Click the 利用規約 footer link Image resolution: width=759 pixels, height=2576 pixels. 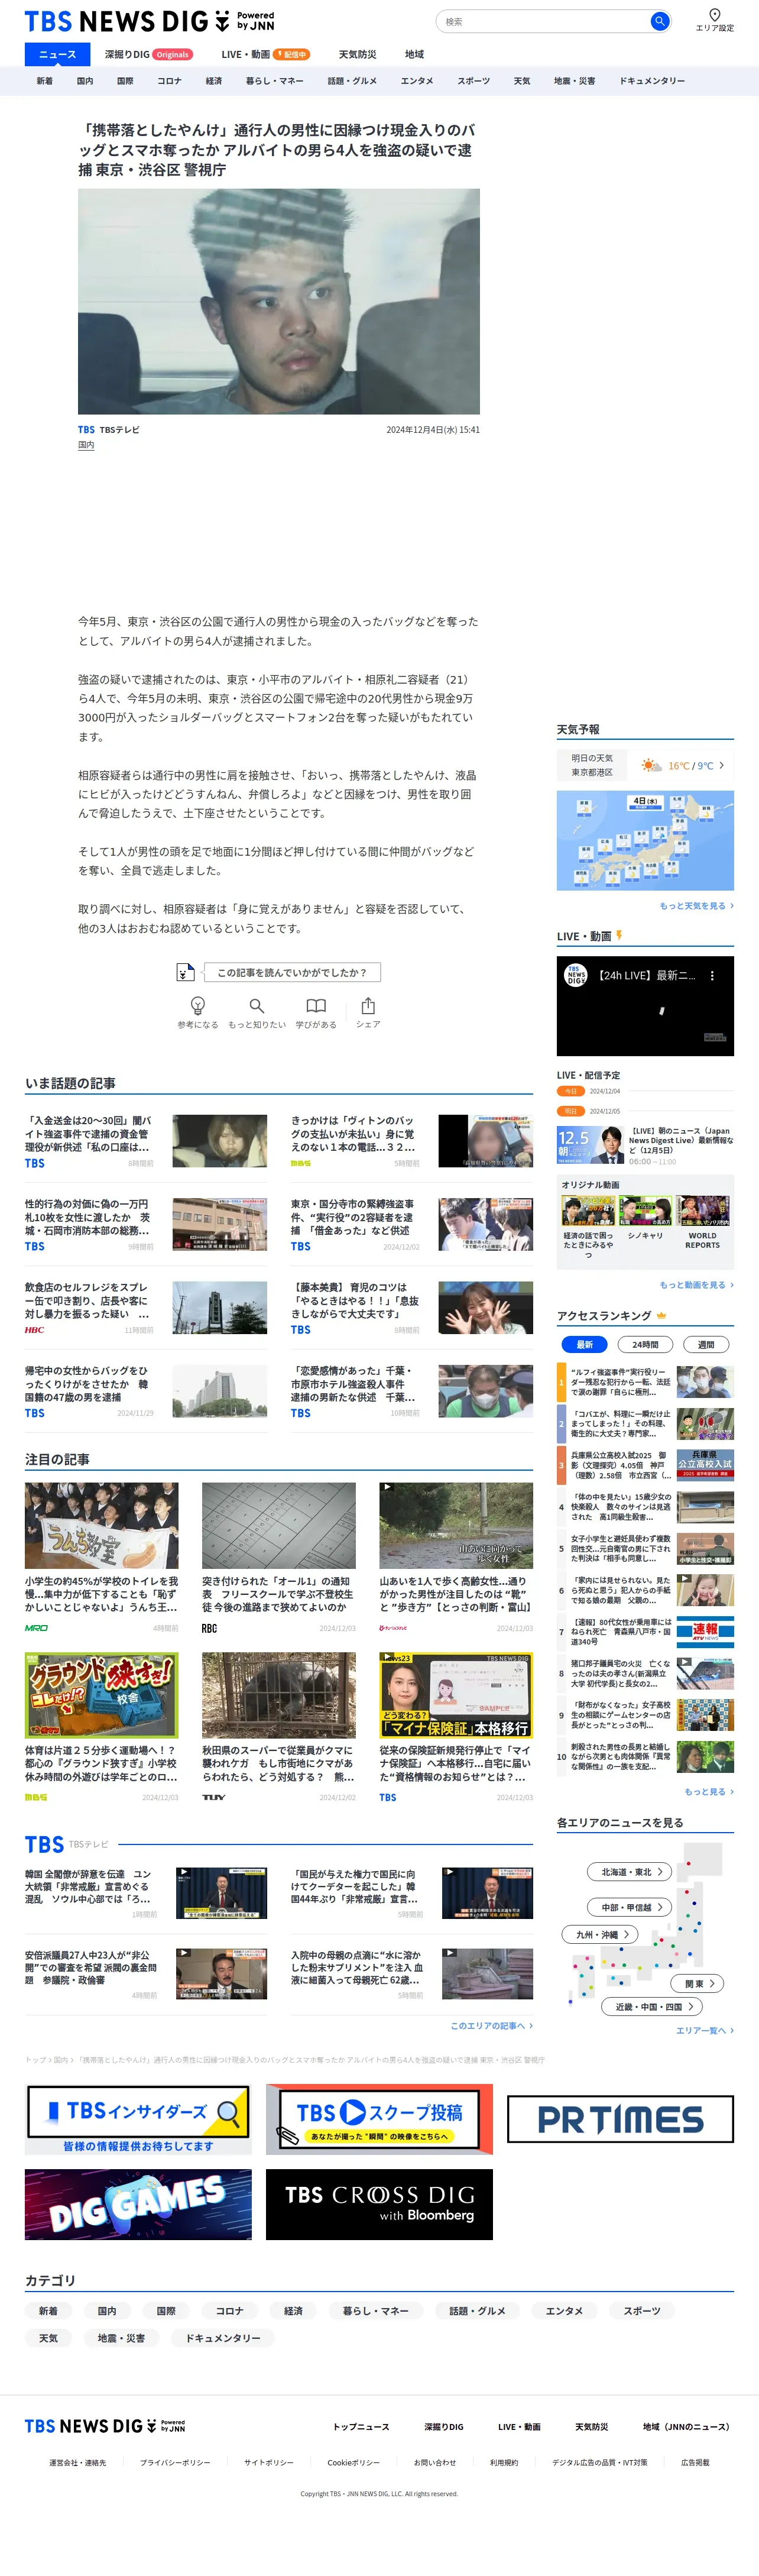click(x=504, y=2463)
